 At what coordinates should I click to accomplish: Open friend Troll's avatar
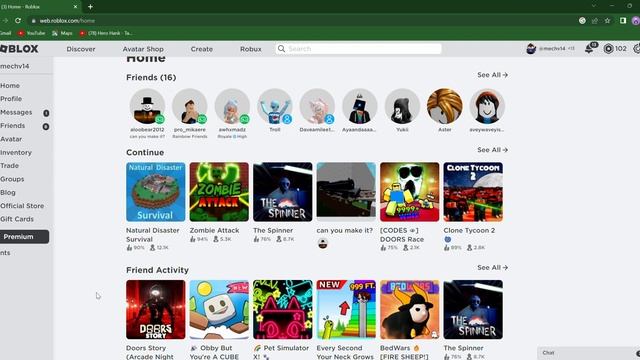click(275, 107)
